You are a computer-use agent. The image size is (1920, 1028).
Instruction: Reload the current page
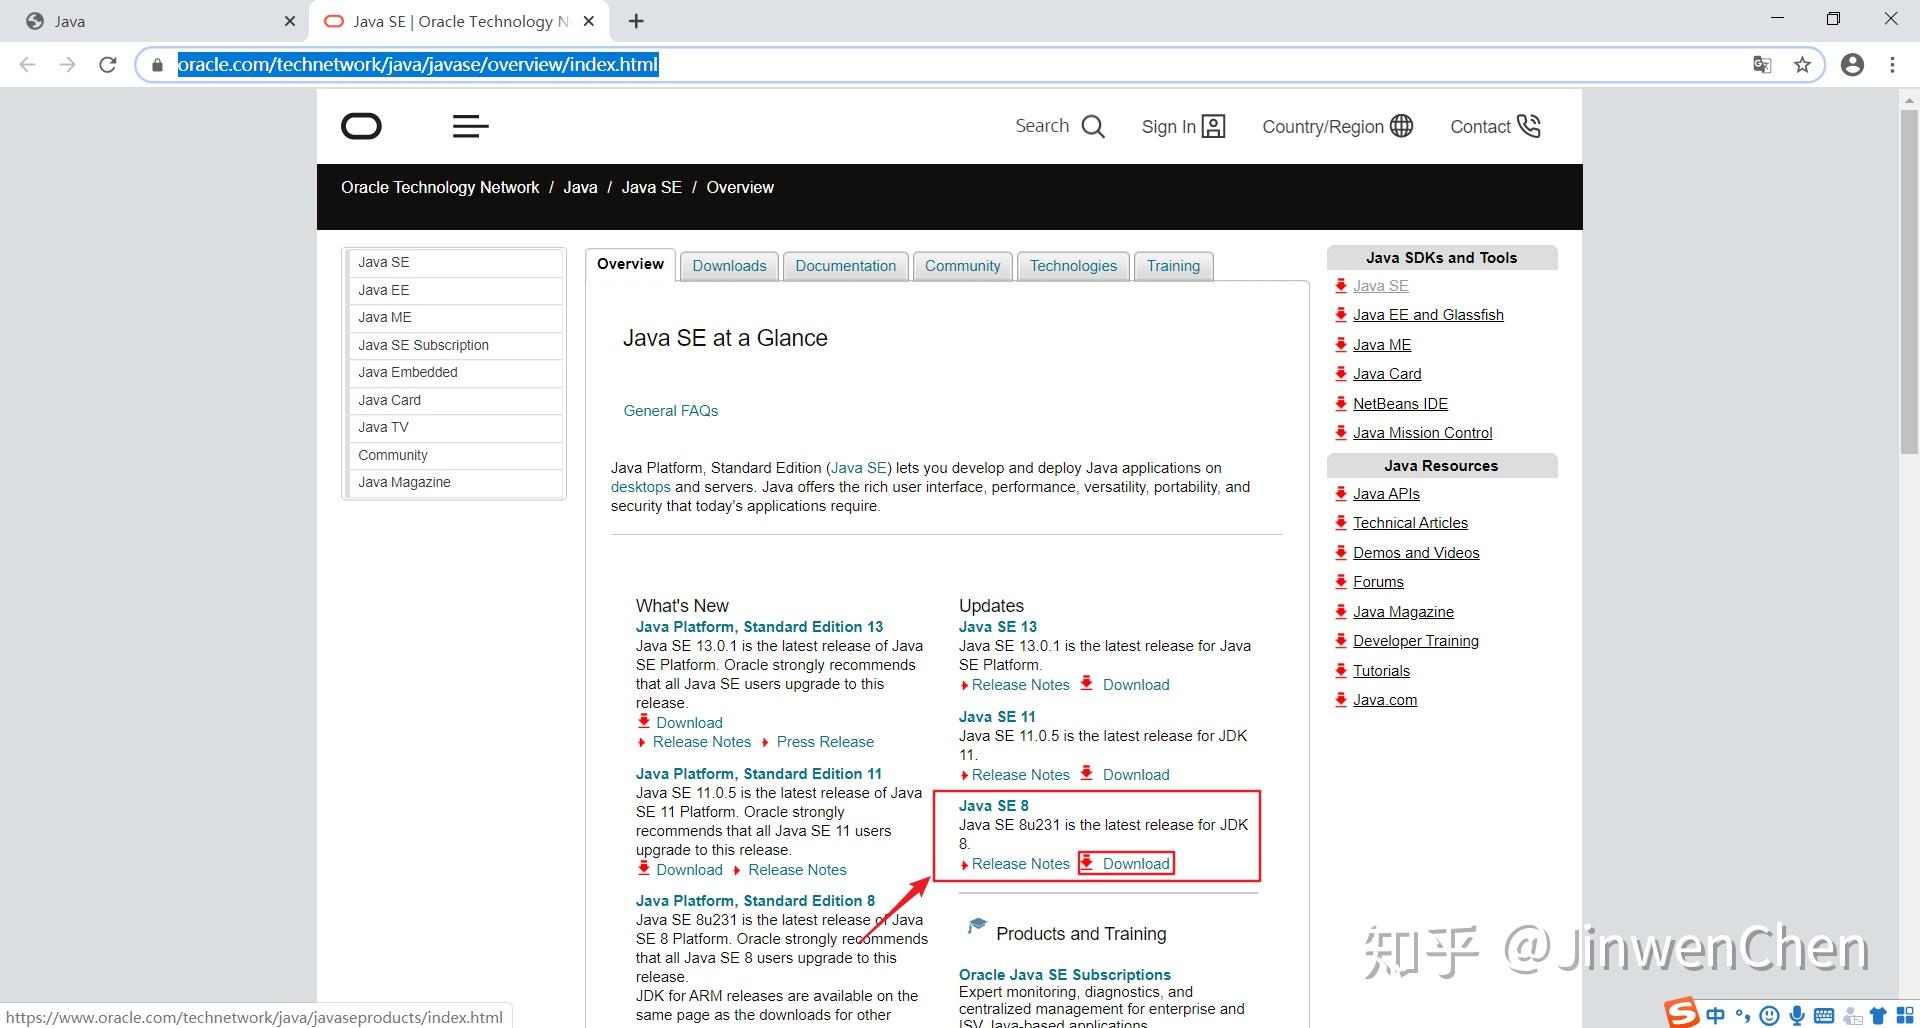[x=108, y=65]
